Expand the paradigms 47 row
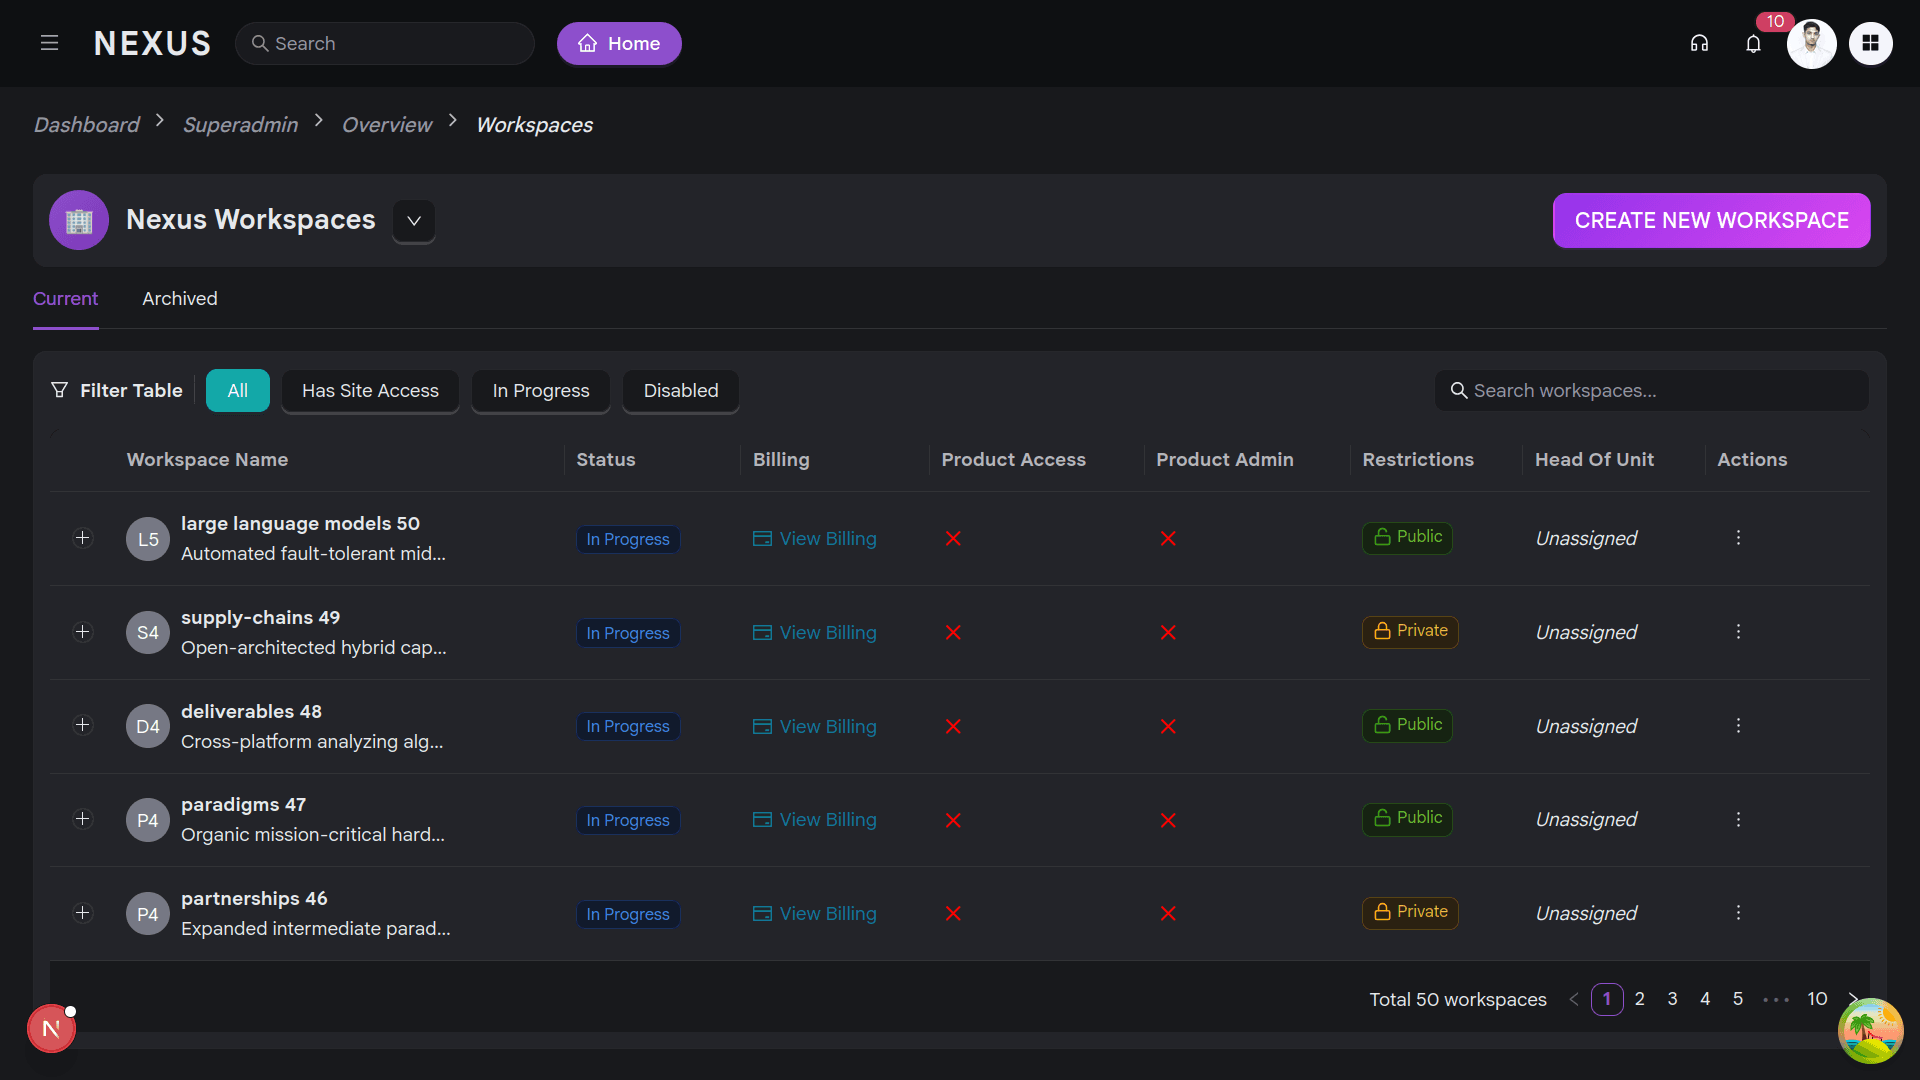The height and width of the screenshot is (1080, 1920). [x=83, y=819]
